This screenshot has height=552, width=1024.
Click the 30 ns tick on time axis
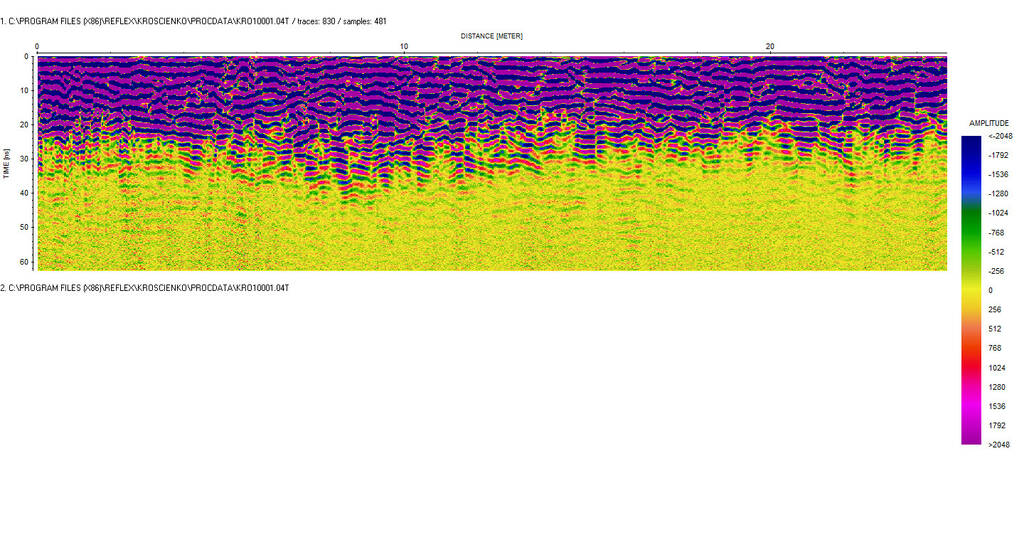pos(23,159)
